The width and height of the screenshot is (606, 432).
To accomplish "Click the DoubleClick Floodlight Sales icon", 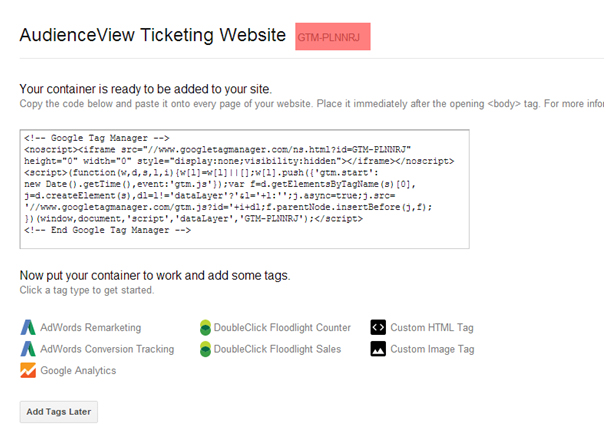I will (205, 349).
